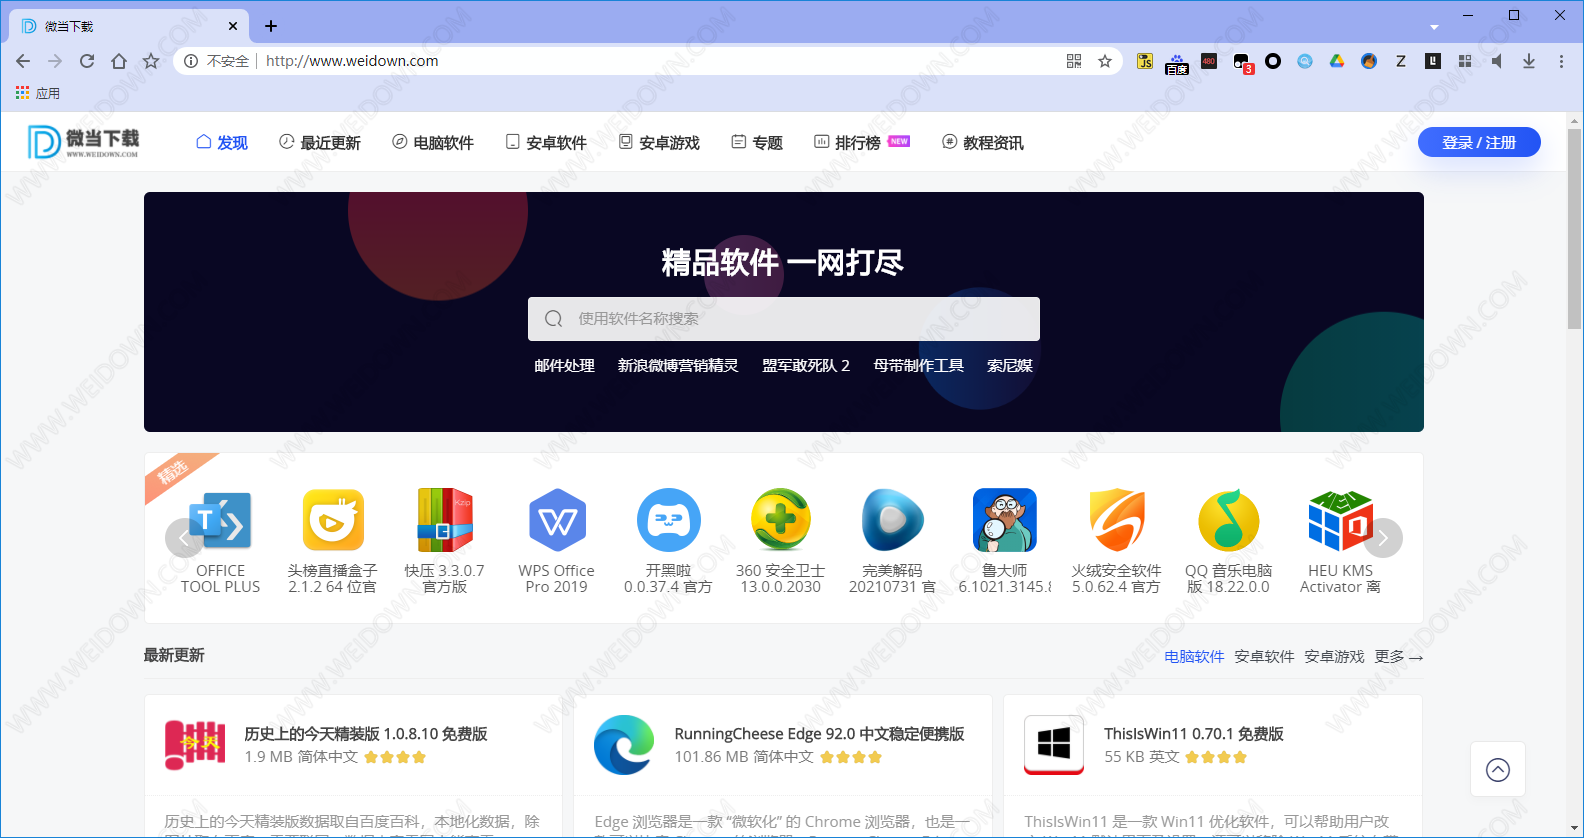Open the Baidu extension icon
The width and height of the screenshot is (1584, 838).
pos(1177,63)
